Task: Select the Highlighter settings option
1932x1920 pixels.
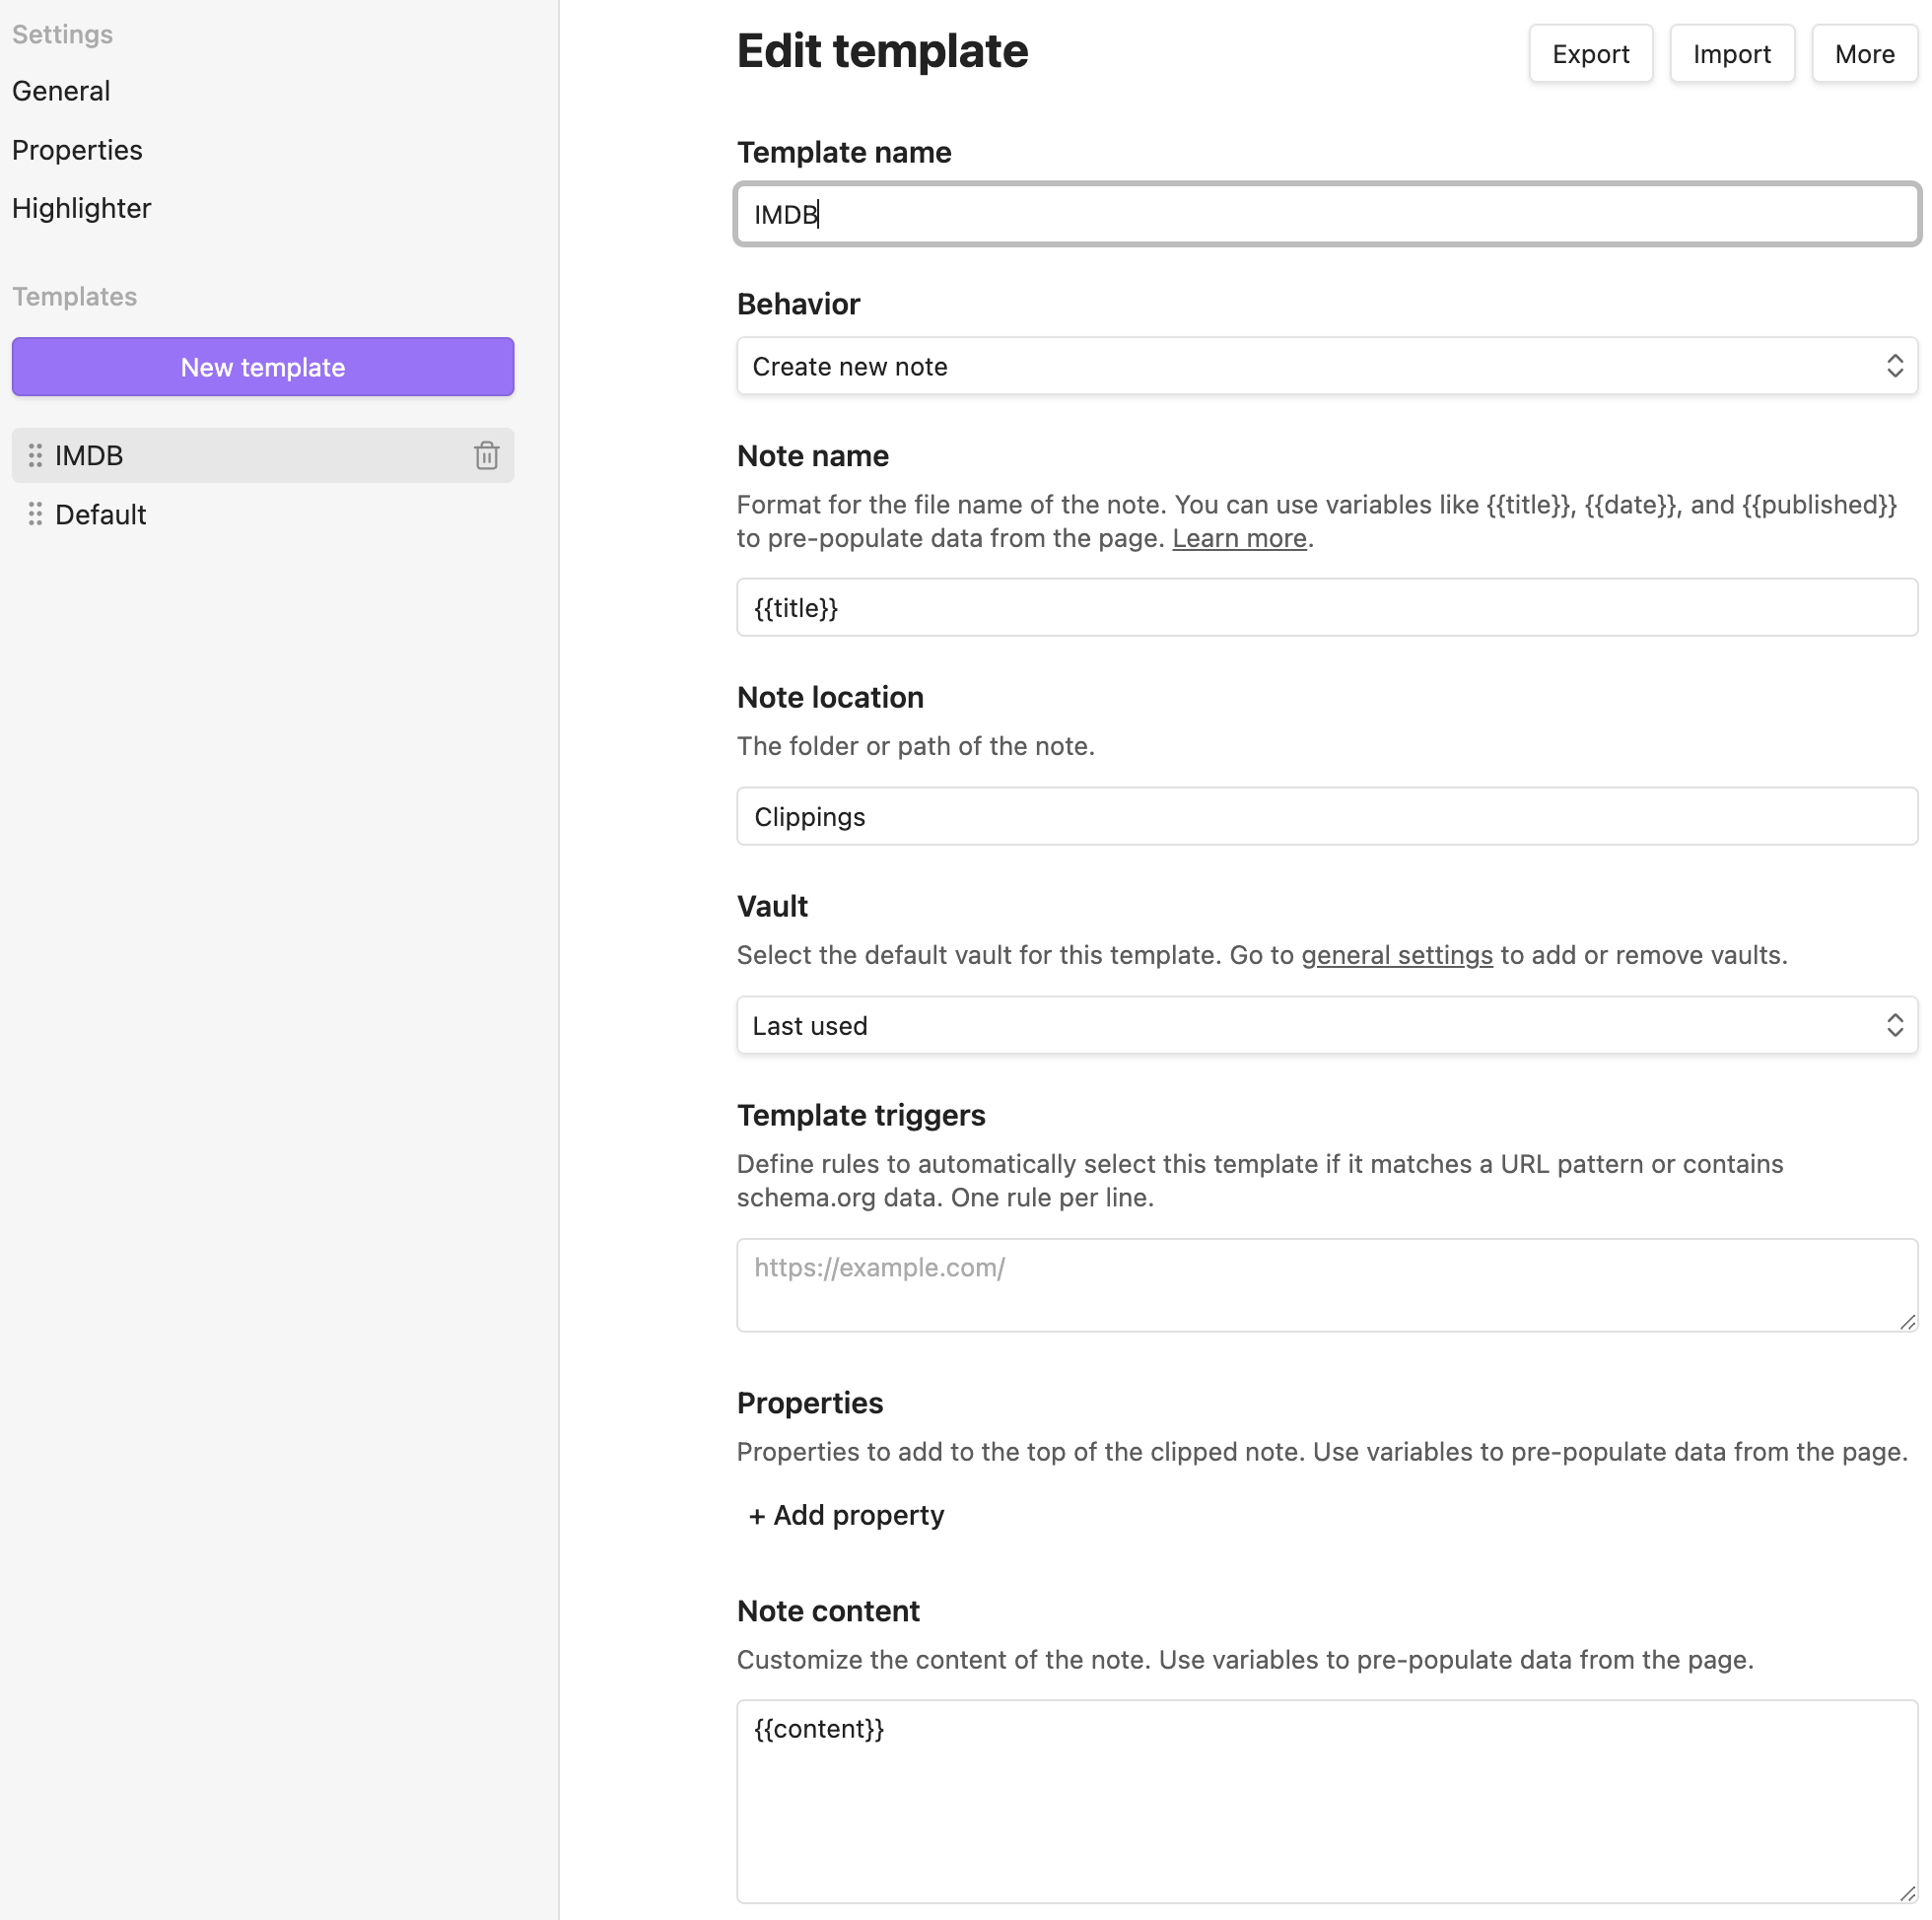Action: click(x=83, y=206)
